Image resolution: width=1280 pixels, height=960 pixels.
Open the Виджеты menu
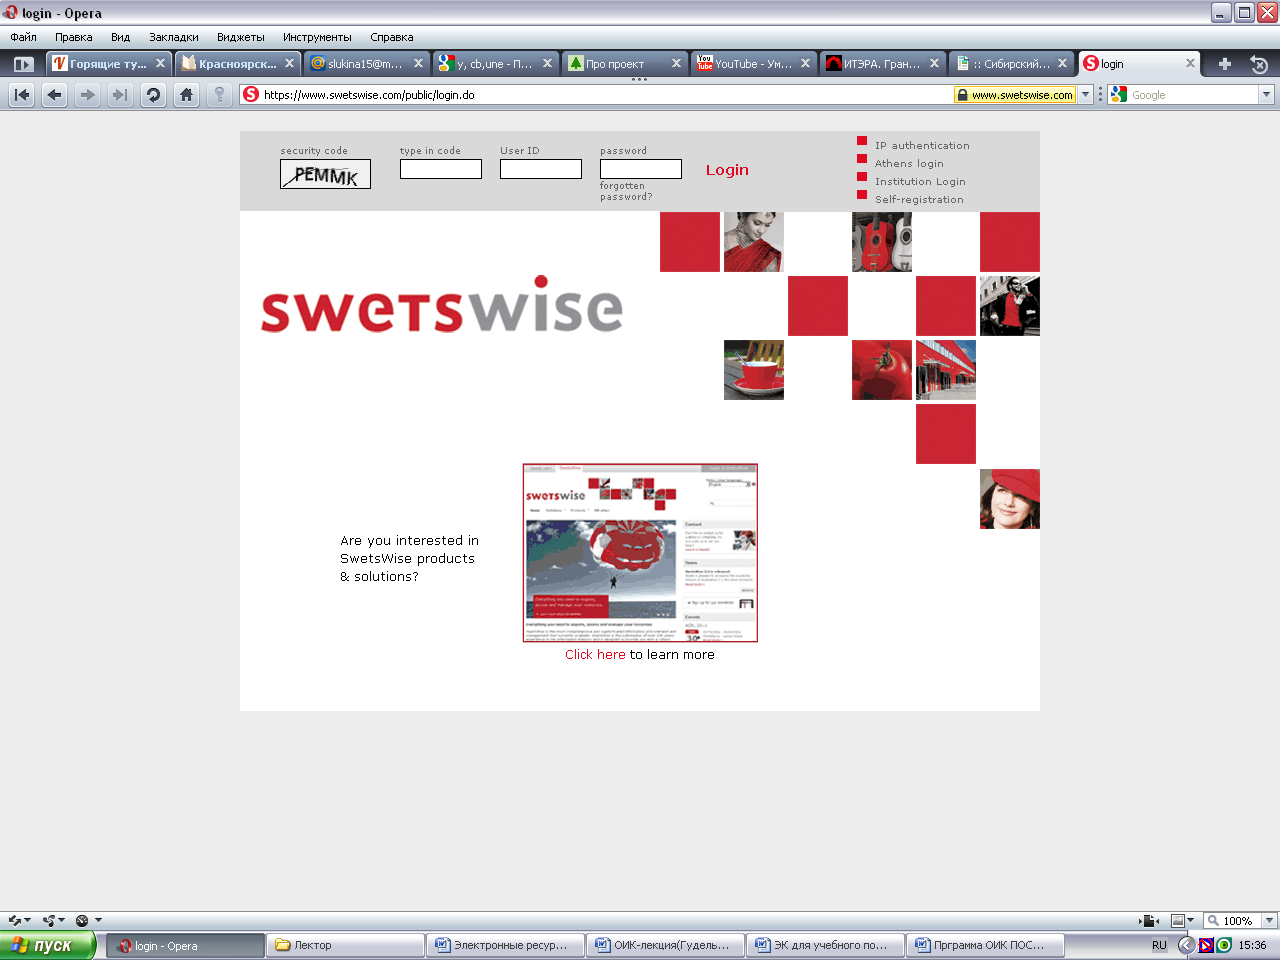pos(241,37)
